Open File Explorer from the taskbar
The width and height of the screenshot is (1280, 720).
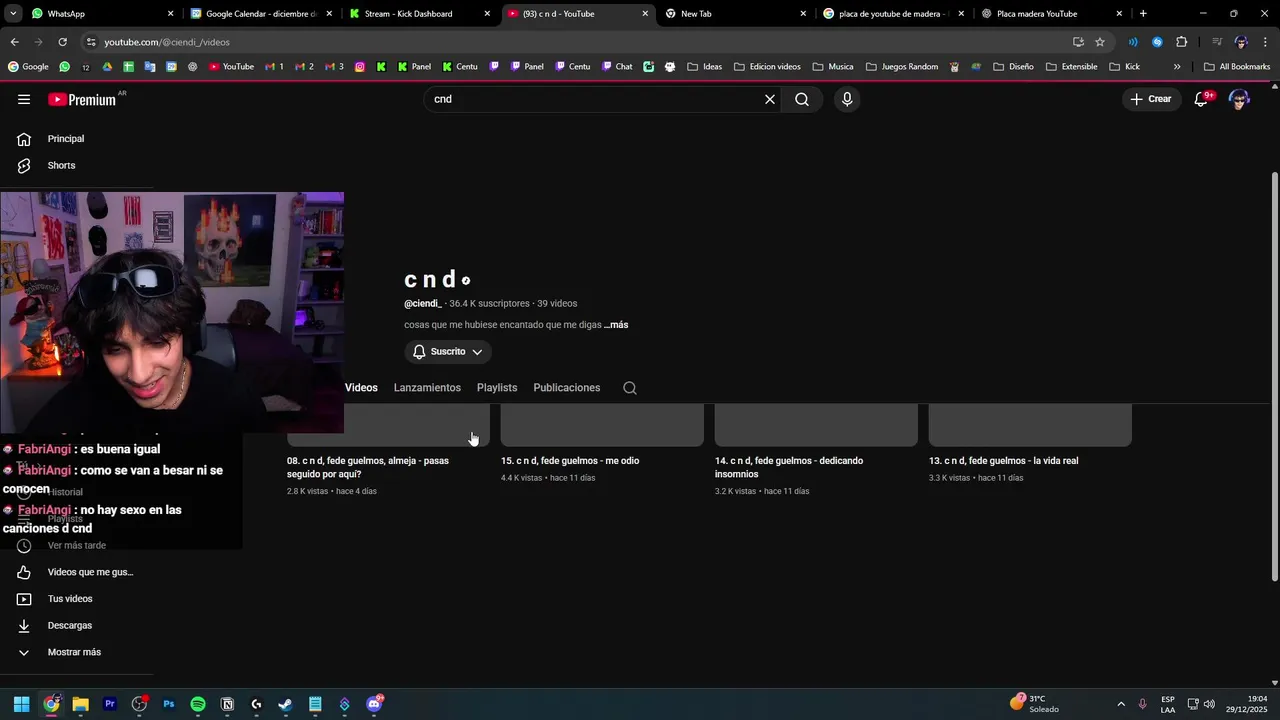coord(80,704)
